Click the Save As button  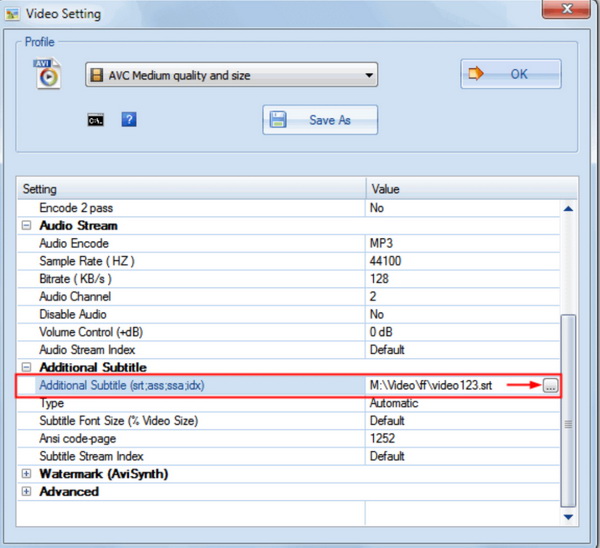pos(320,120)
